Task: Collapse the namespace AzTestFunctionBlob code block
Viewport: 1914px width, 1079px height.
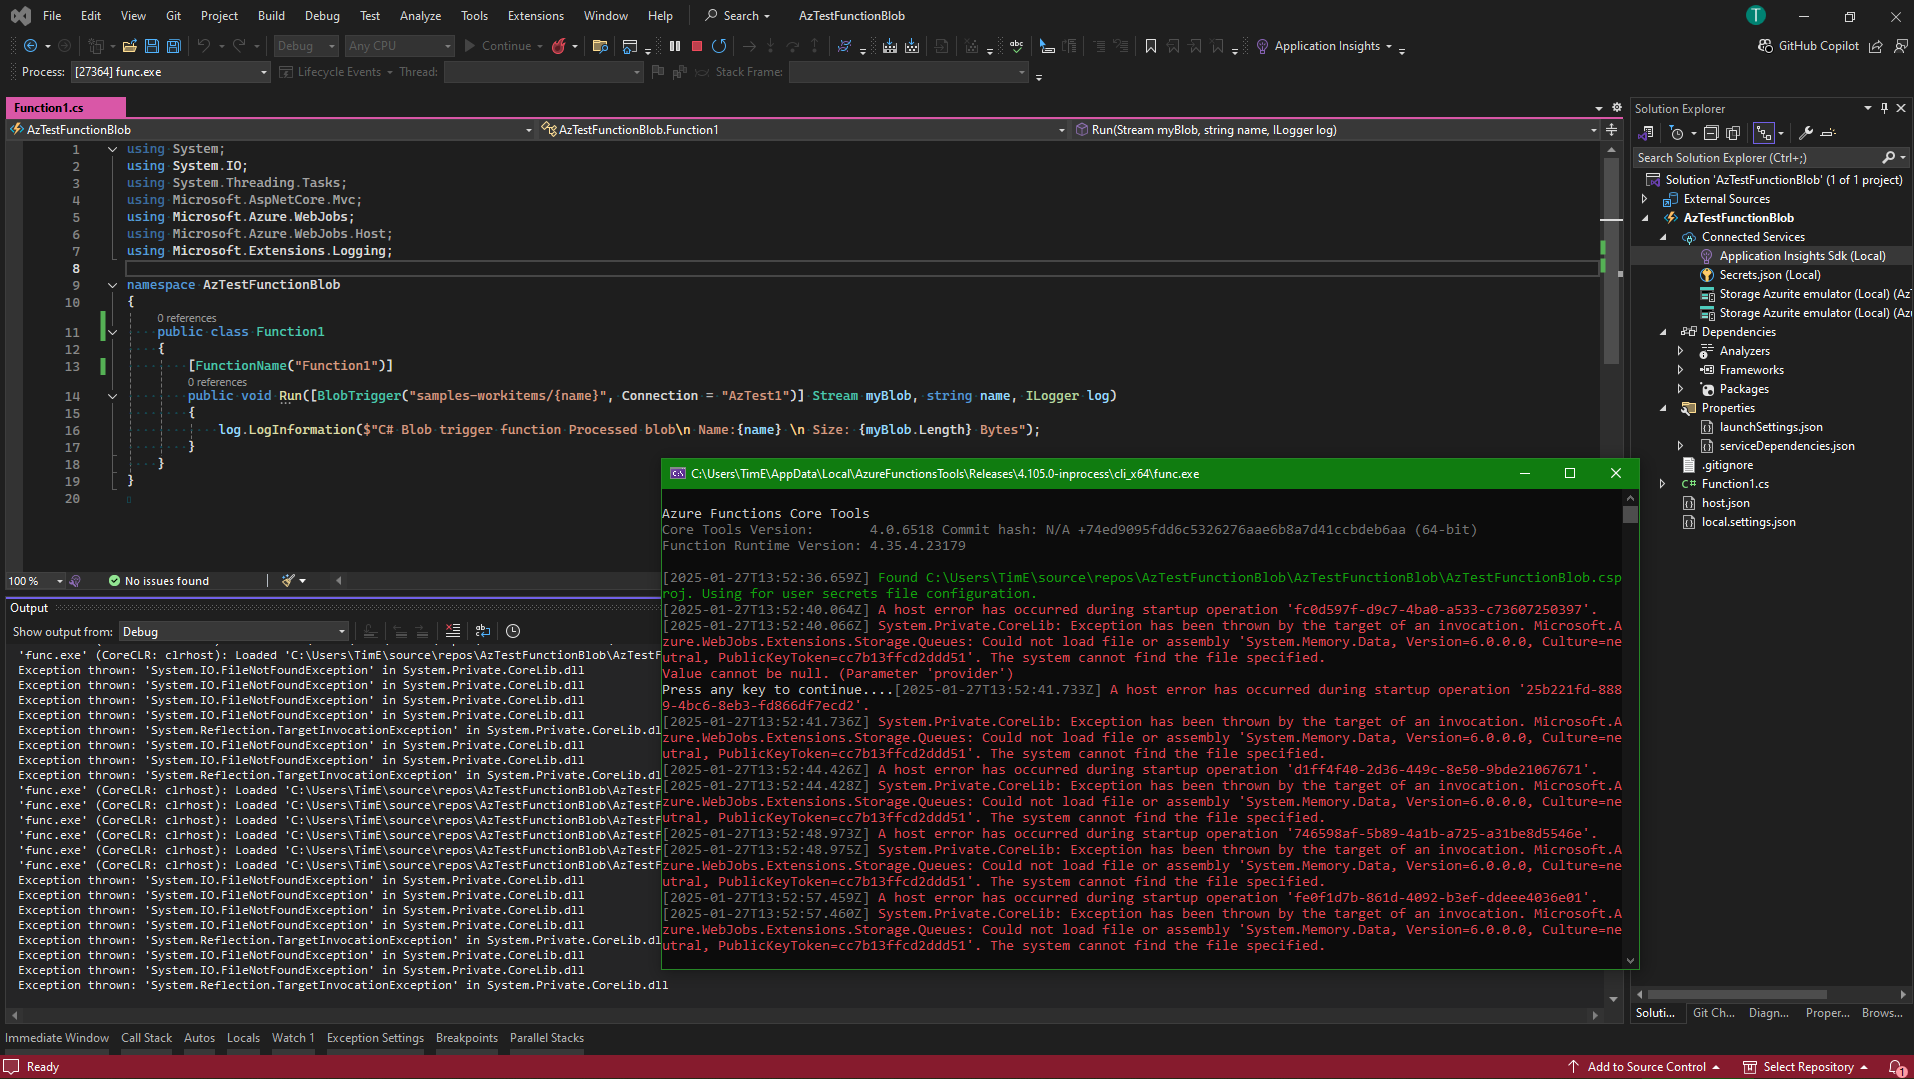Action: coord(112,285)
